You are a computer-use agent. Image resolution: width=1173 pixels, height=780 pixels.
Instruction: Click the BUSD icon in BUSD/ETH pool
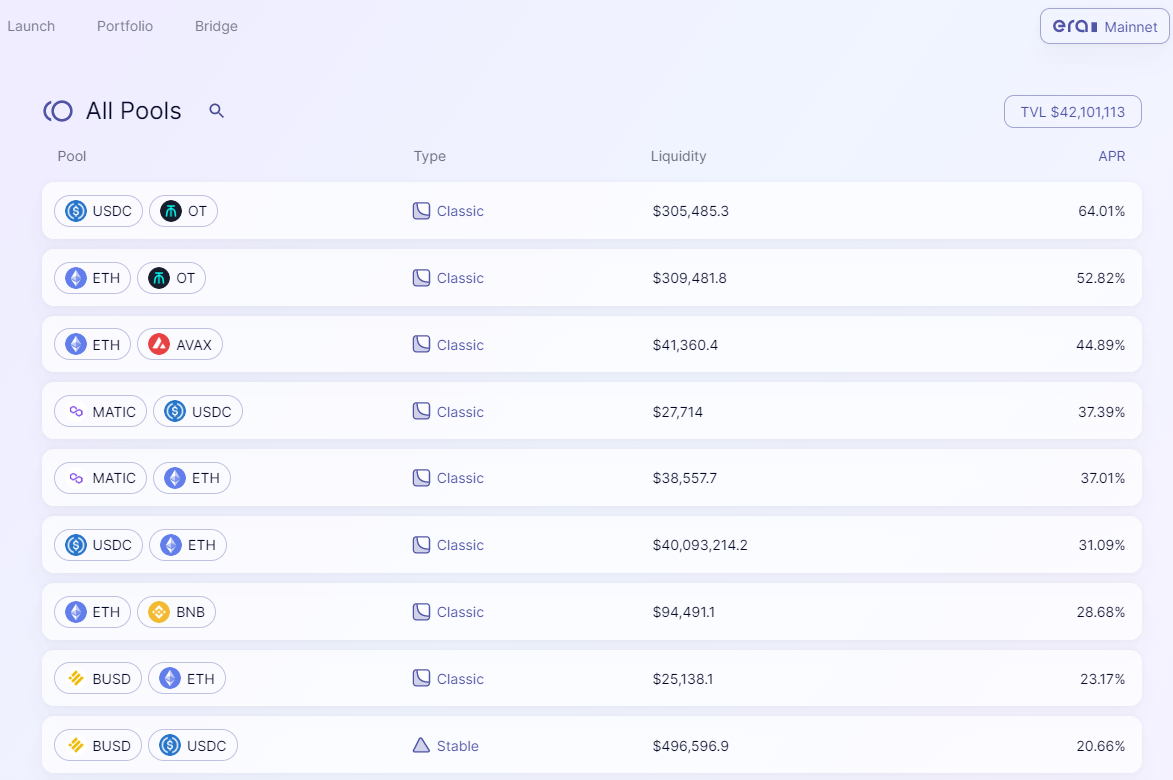click(75, 679)
